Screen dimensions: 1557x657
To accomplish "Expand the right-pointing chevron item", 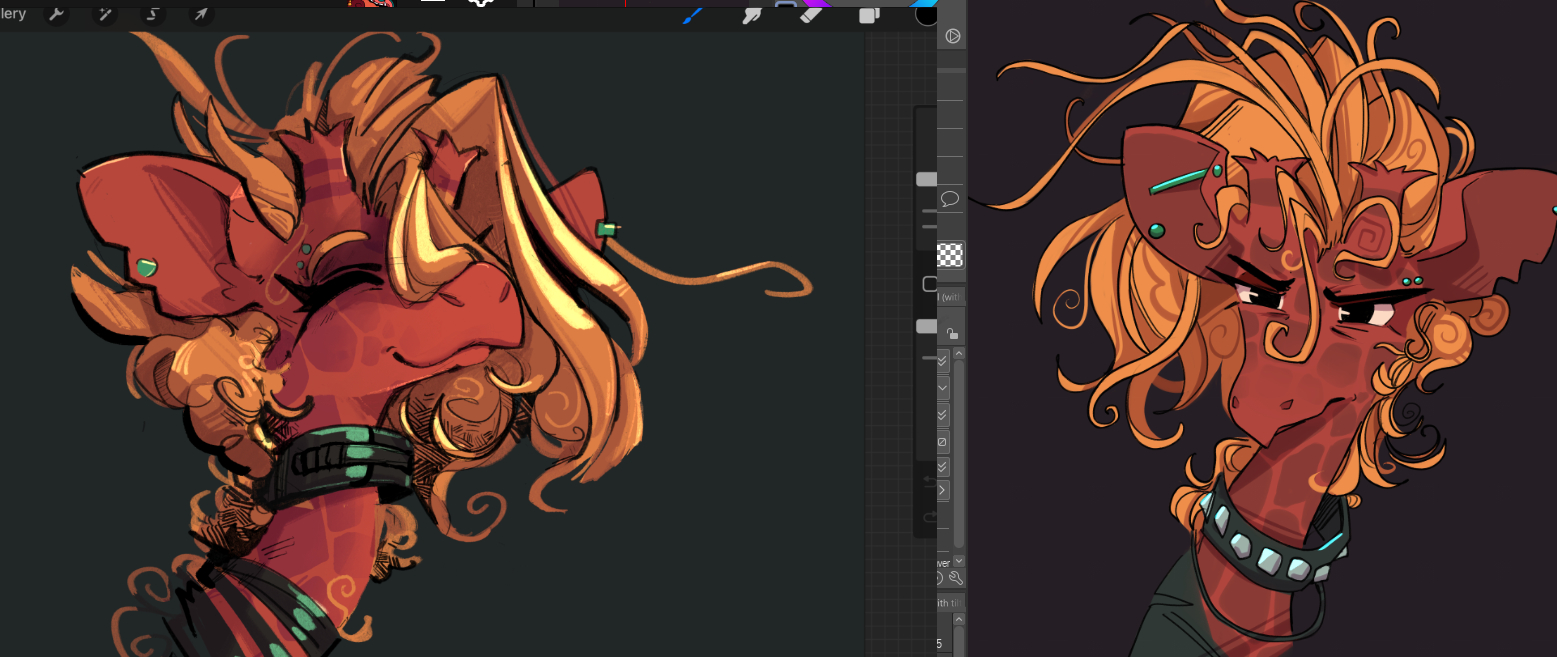I will coord(943,491).
